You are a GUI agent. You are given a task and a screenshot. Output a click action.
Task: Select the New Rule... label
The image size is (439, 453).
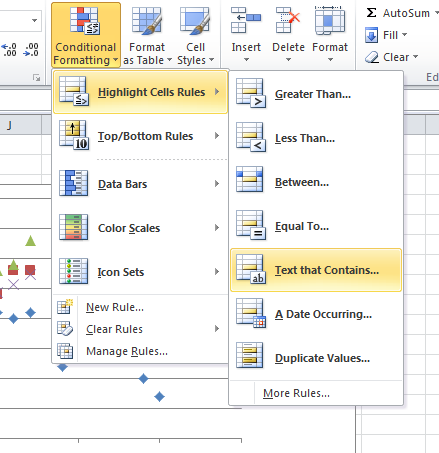(x=115, y=307)
